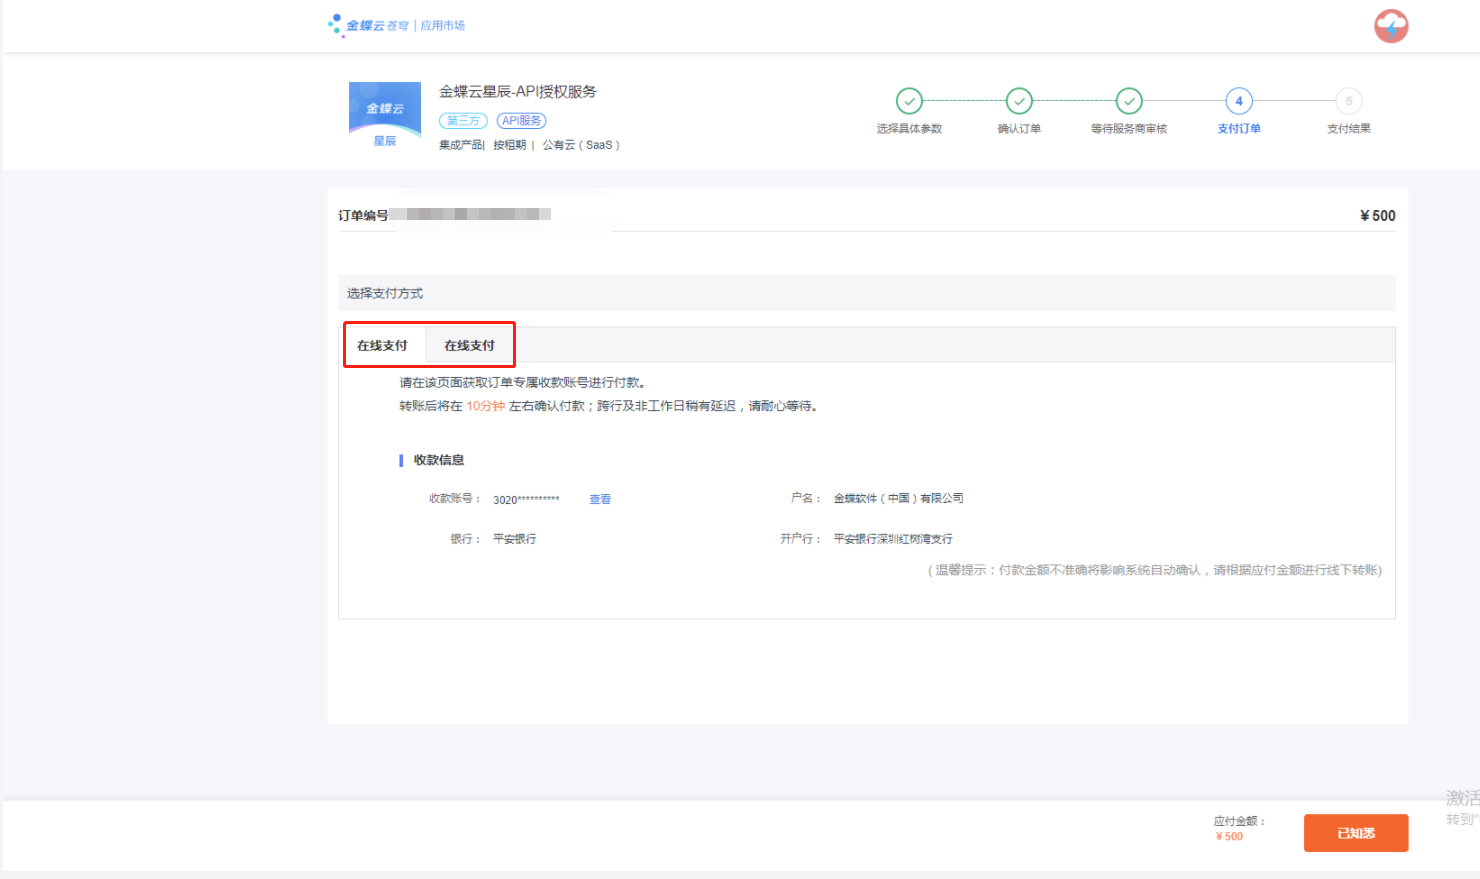This screenshot has height=879, width=1480.
Task: Click the 等待服务商审核 step label
Action: [x=1129, y=129]
